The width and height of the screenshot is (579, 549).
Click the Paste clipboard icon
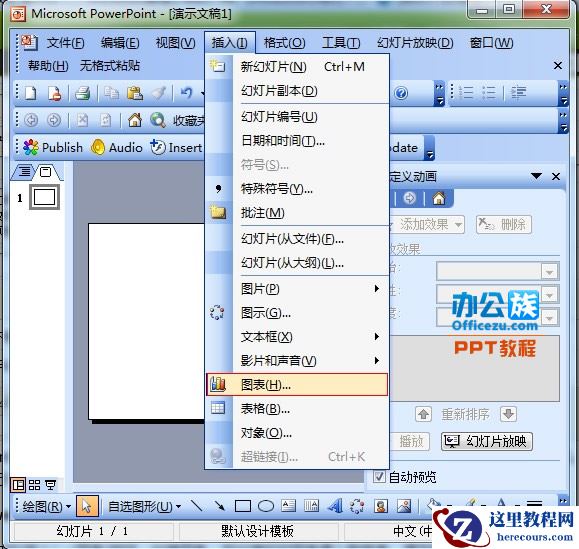(x=135, y=93)
